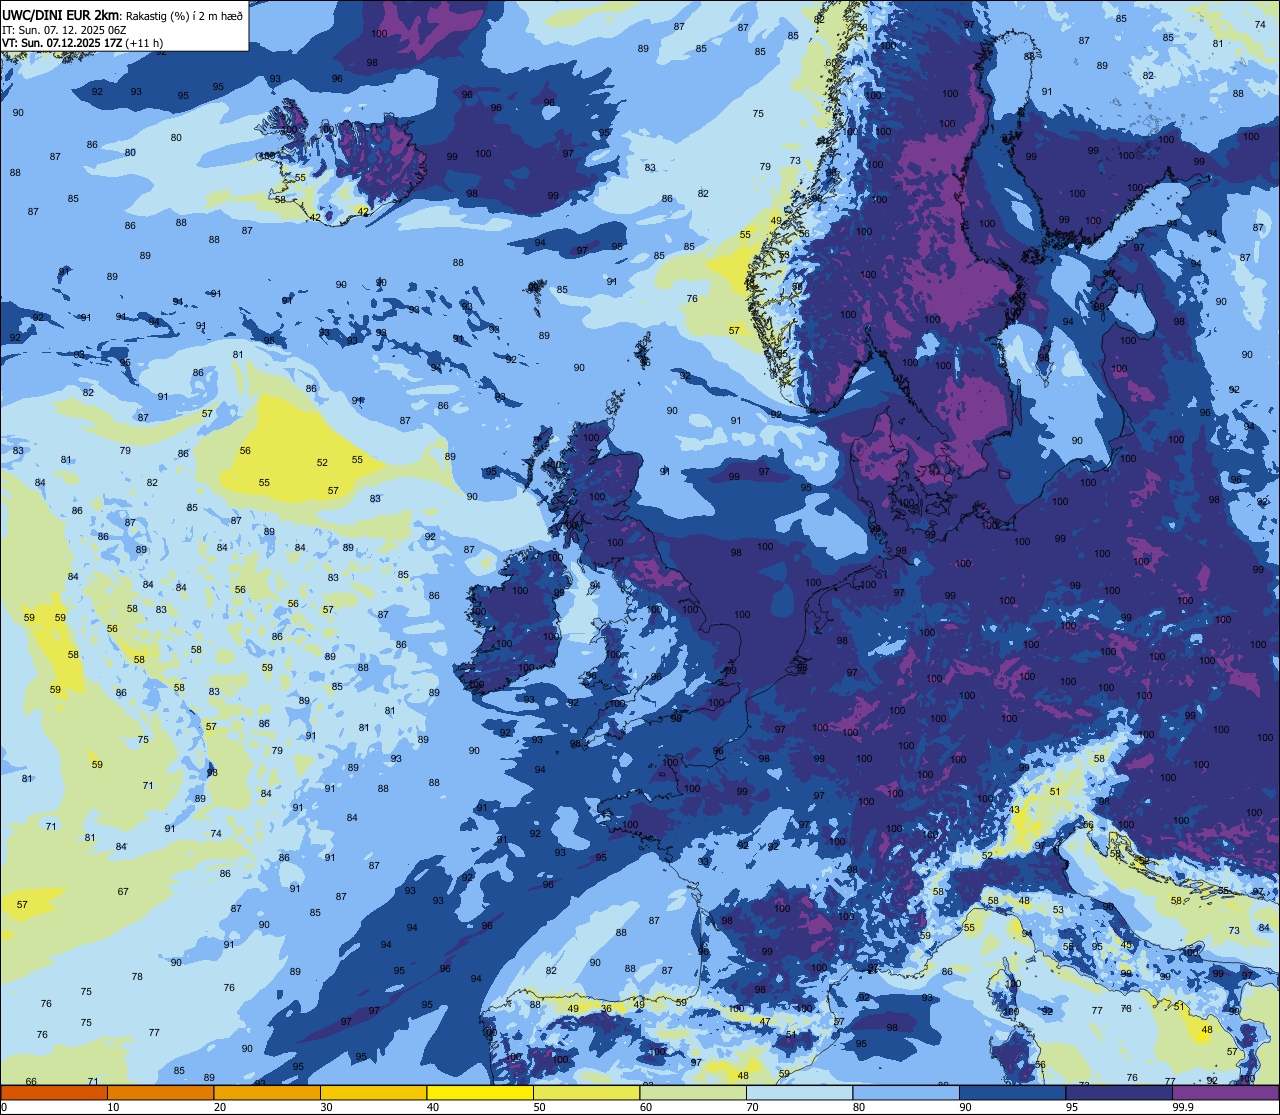Screen dimensions: 1280x1115
Task: Click the medium blue 90–95 legend swatch
Action: click(1012, 1092)
